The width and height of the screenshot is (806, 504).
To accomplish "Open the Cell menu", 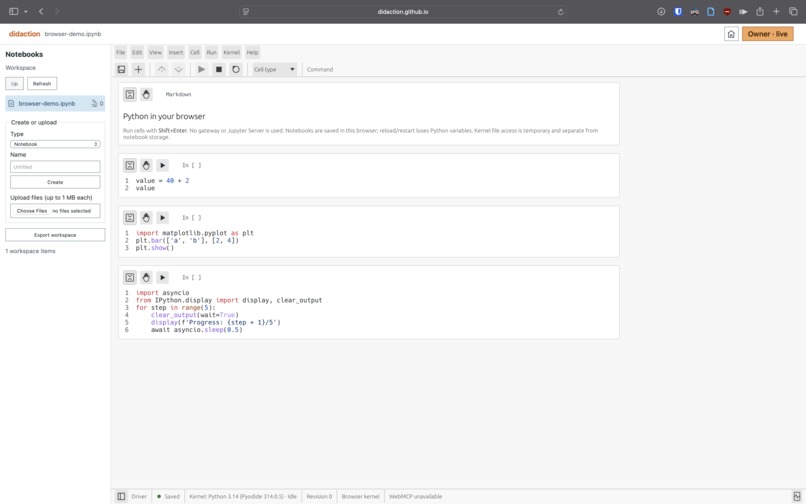I will coord(195,52).
